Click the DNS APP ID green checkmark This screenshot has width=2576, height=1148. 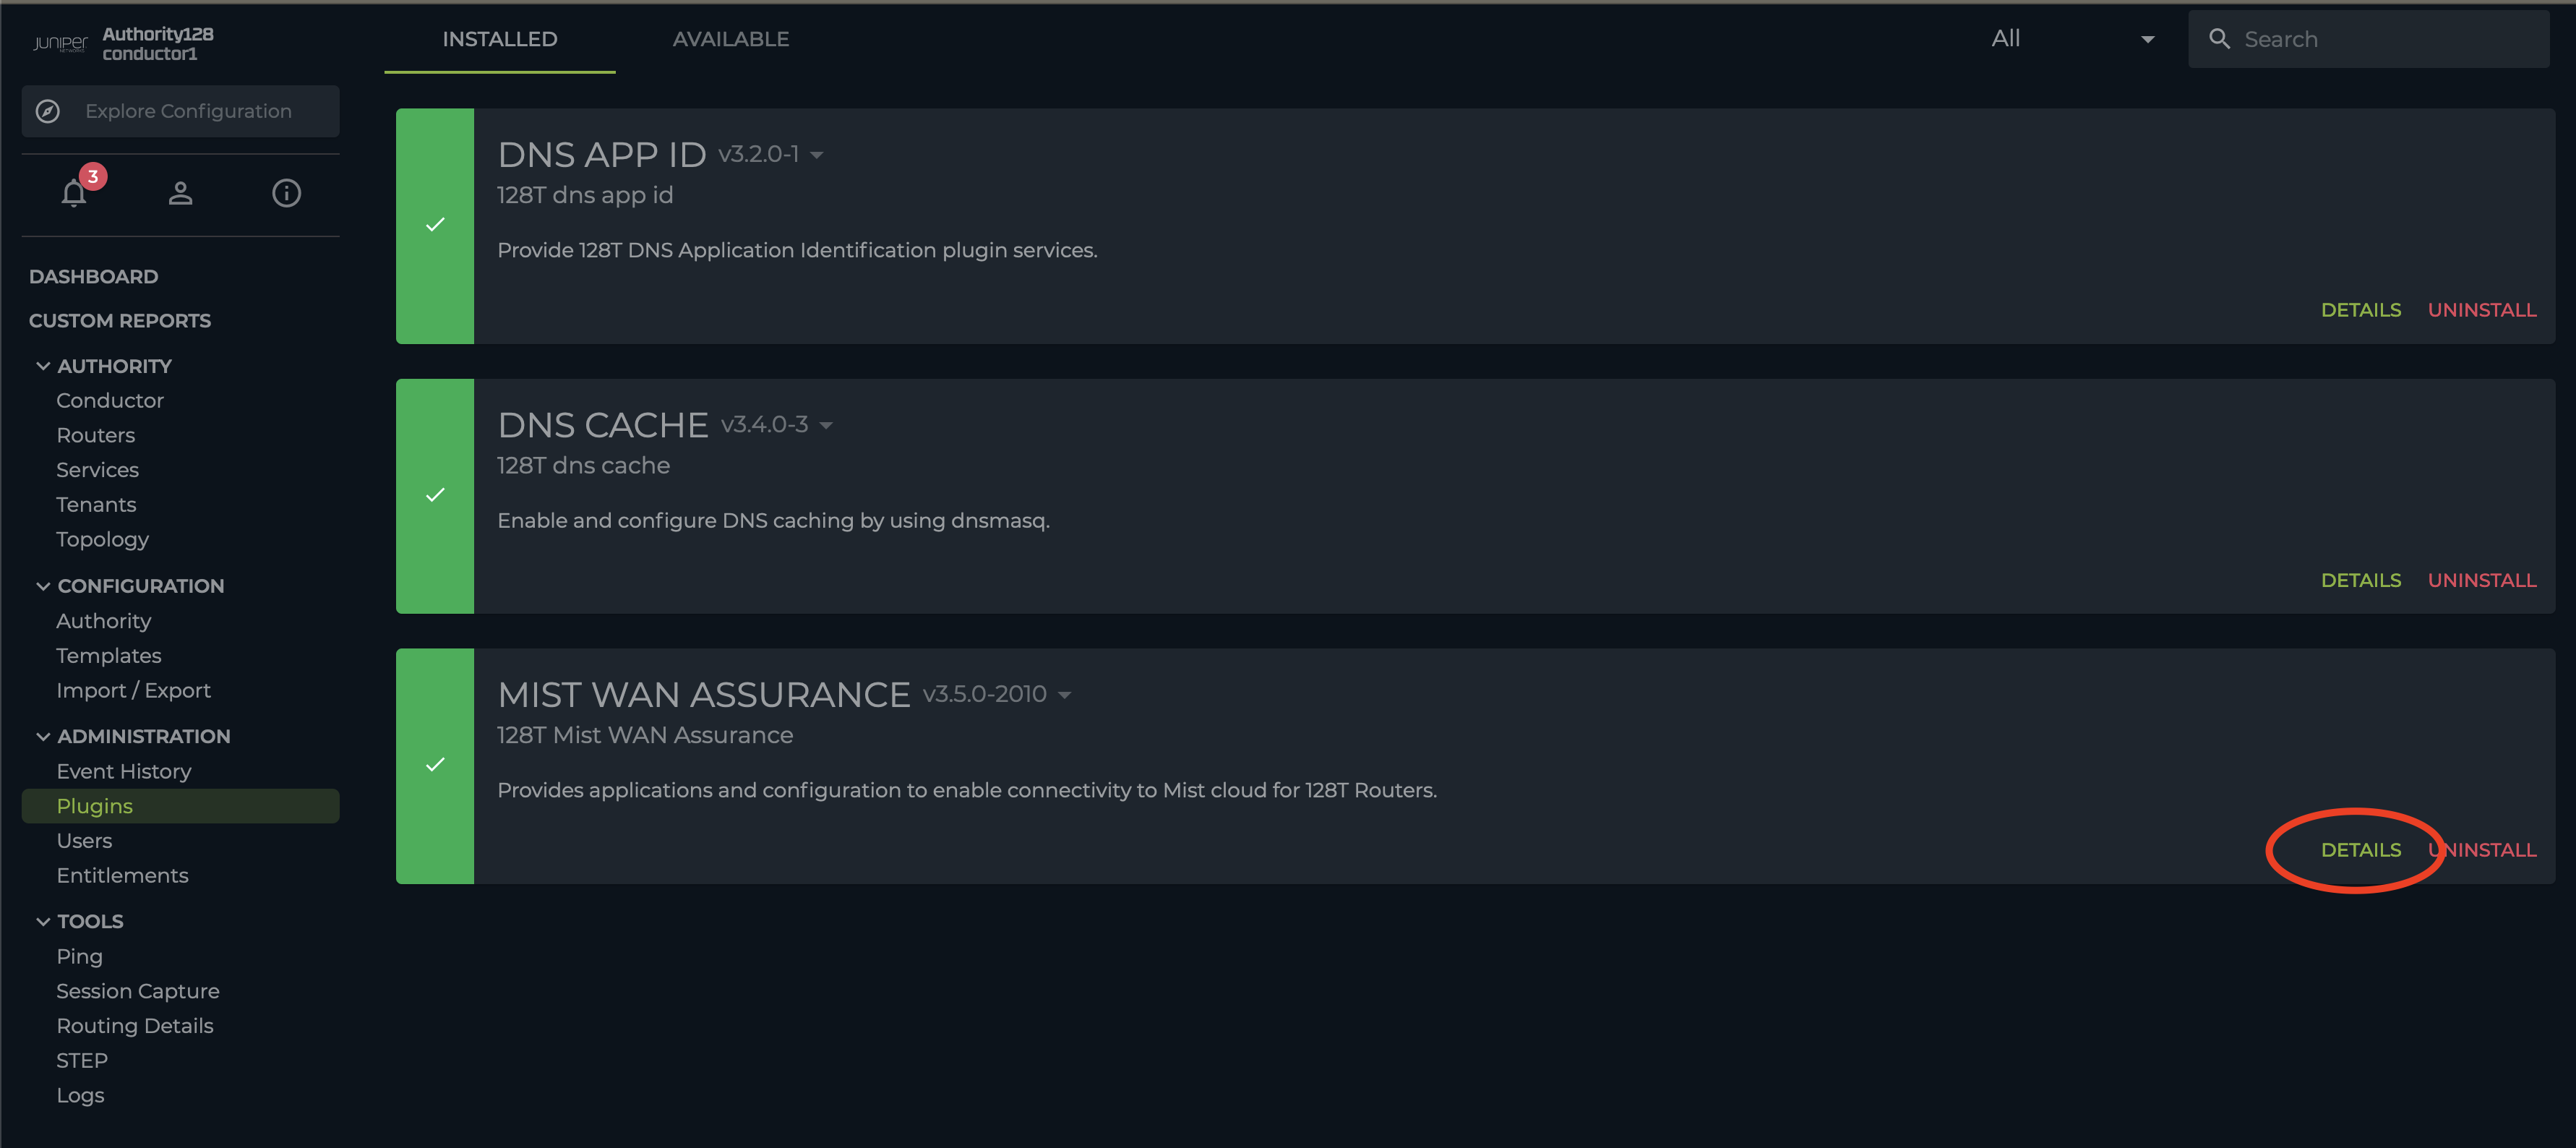click(435, 225)
